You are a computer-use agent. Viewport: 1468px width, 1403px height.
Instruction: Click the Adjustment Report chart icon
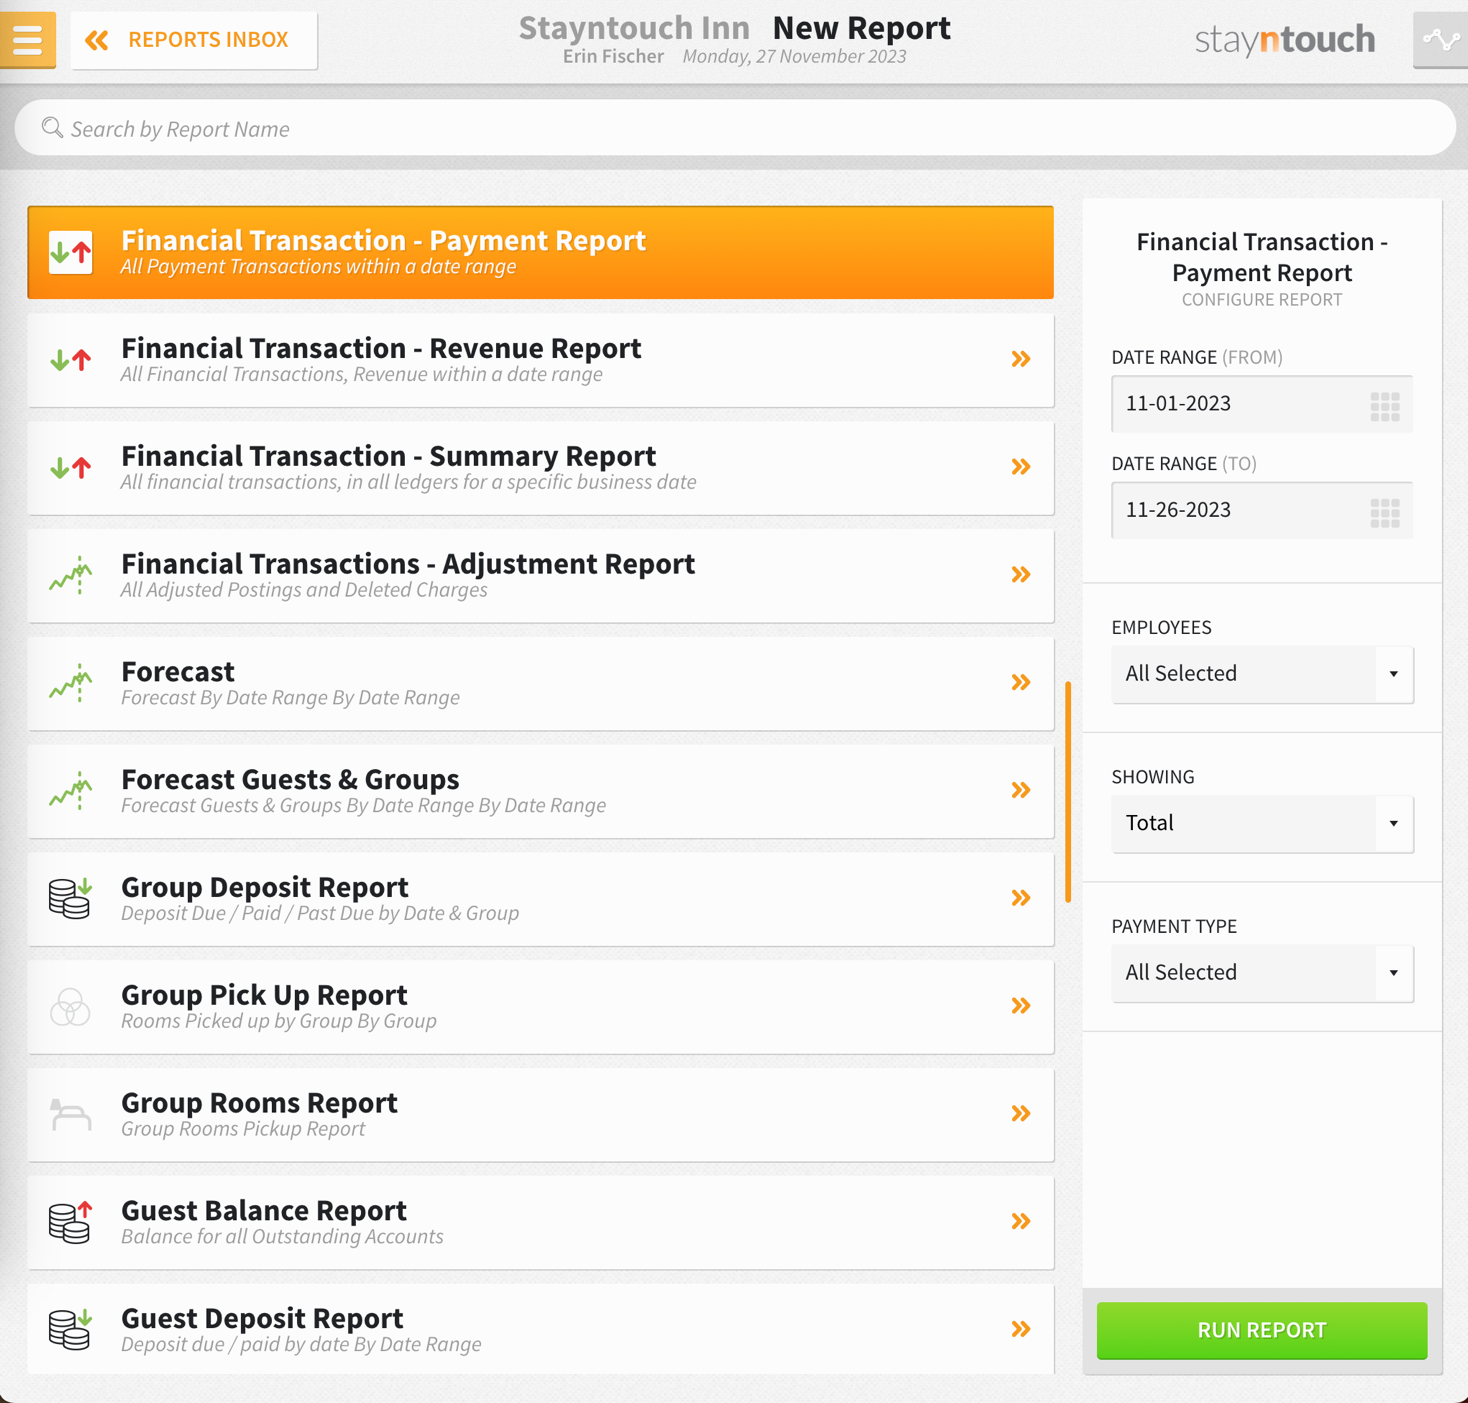point(71,575)
